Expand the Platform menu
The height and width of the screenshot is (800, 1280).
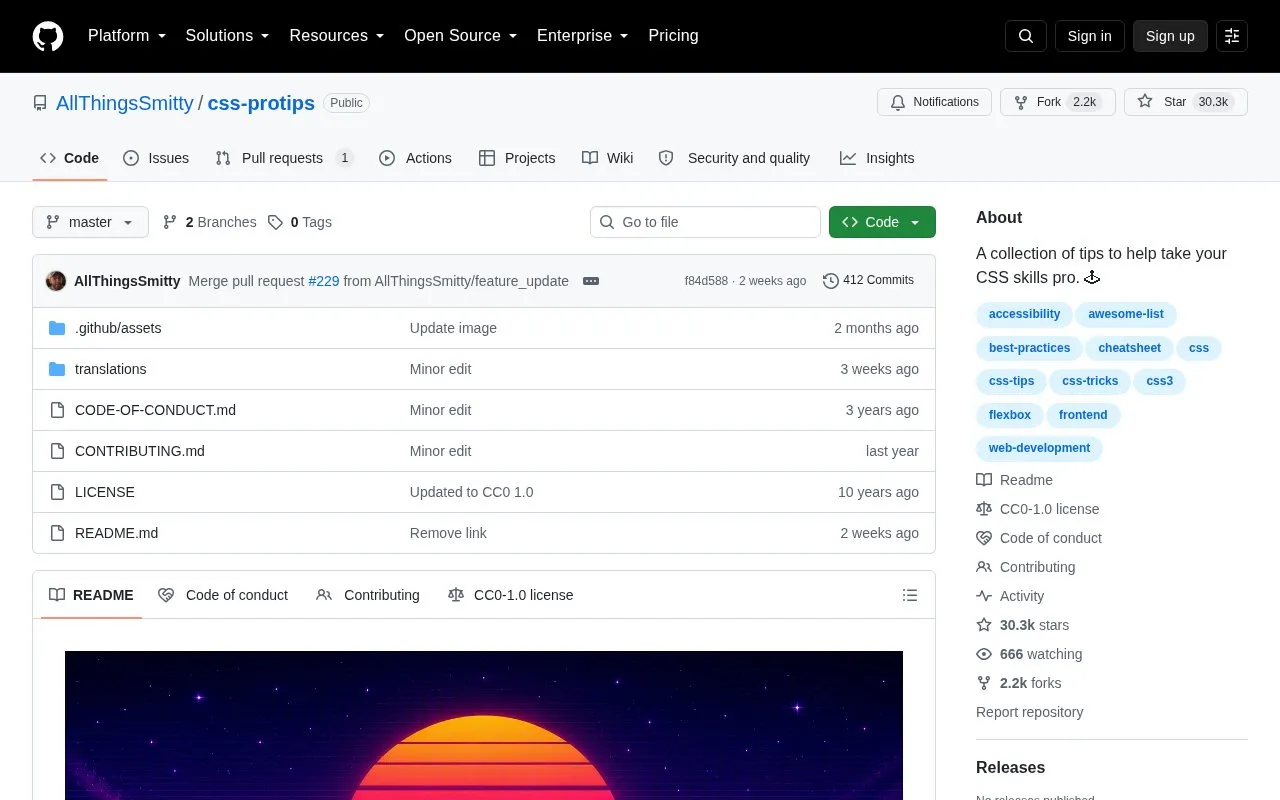pos(127,36)
